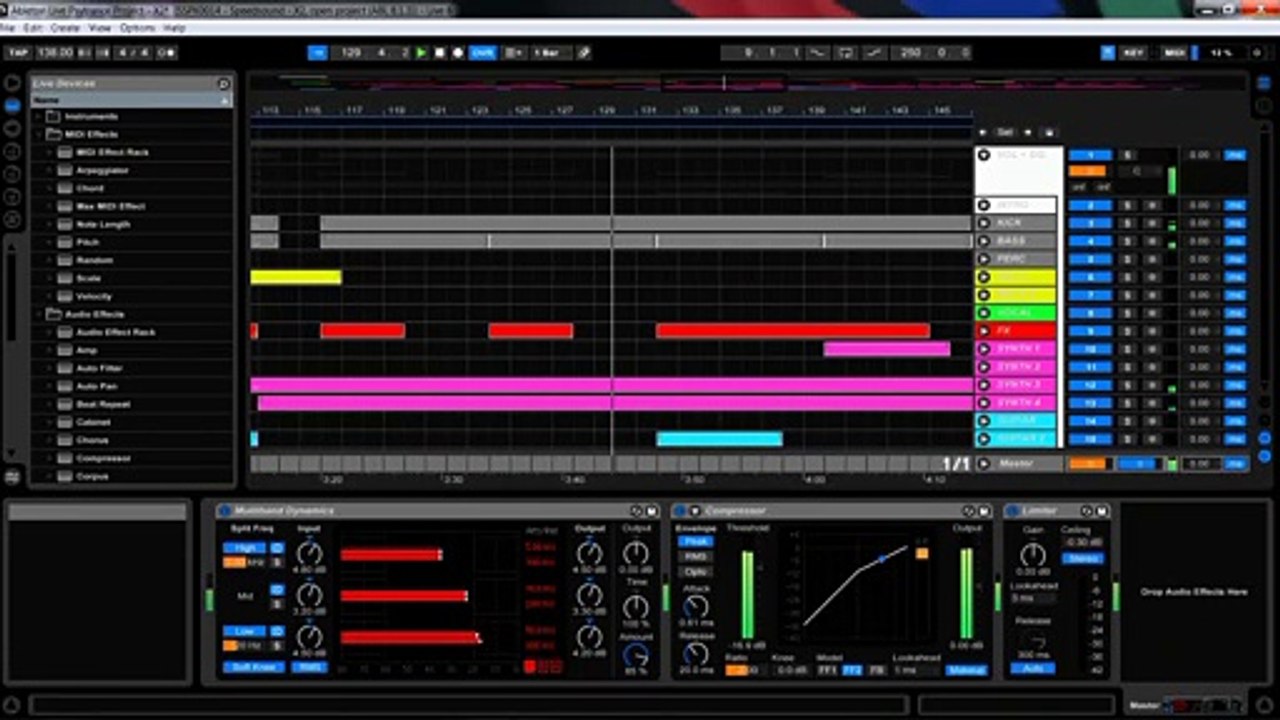Unfold the Master track arrow icon

click(984, 464)
